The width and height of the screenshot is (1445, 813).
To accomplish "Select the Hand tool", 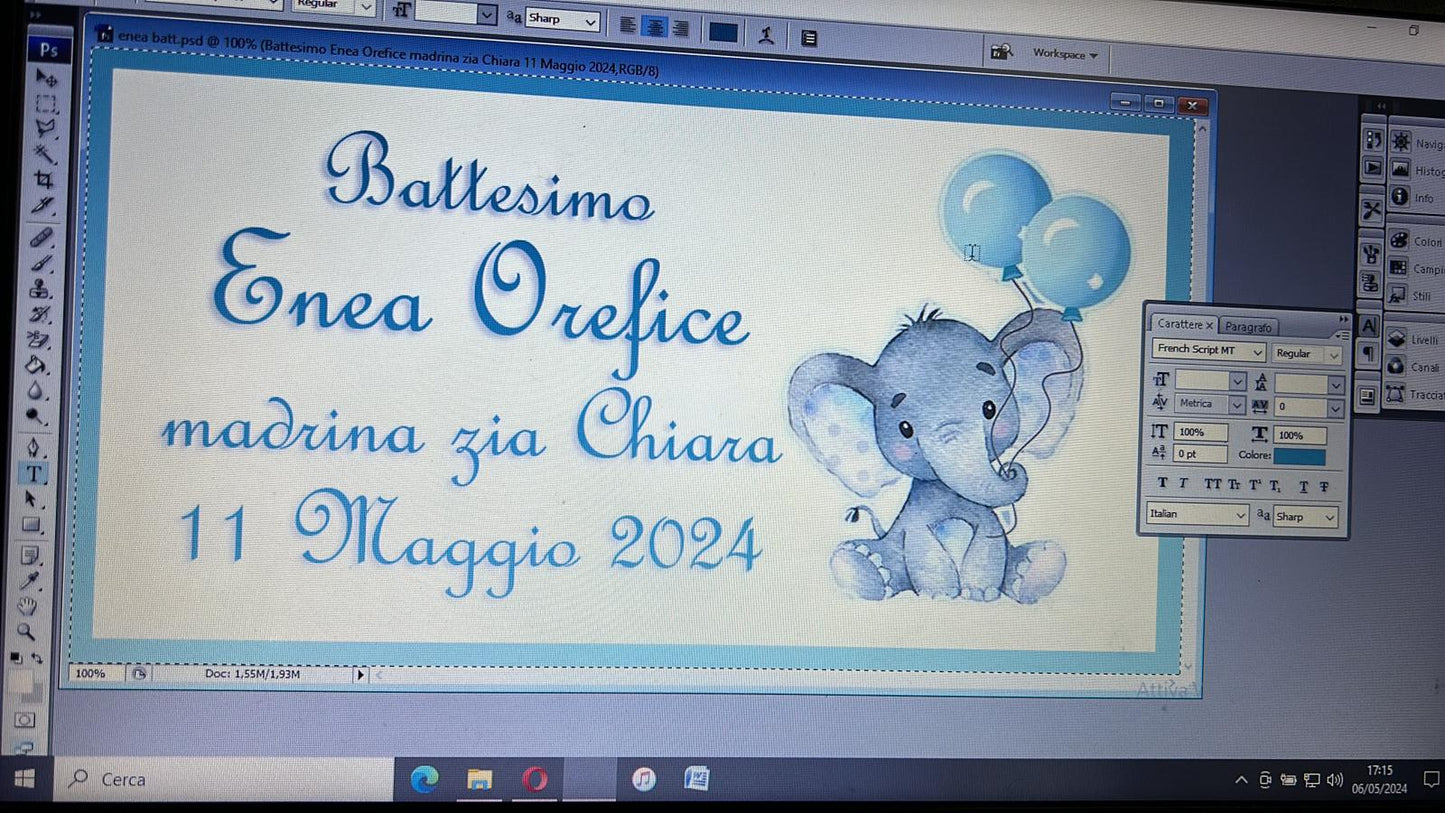I will (28, 605).
